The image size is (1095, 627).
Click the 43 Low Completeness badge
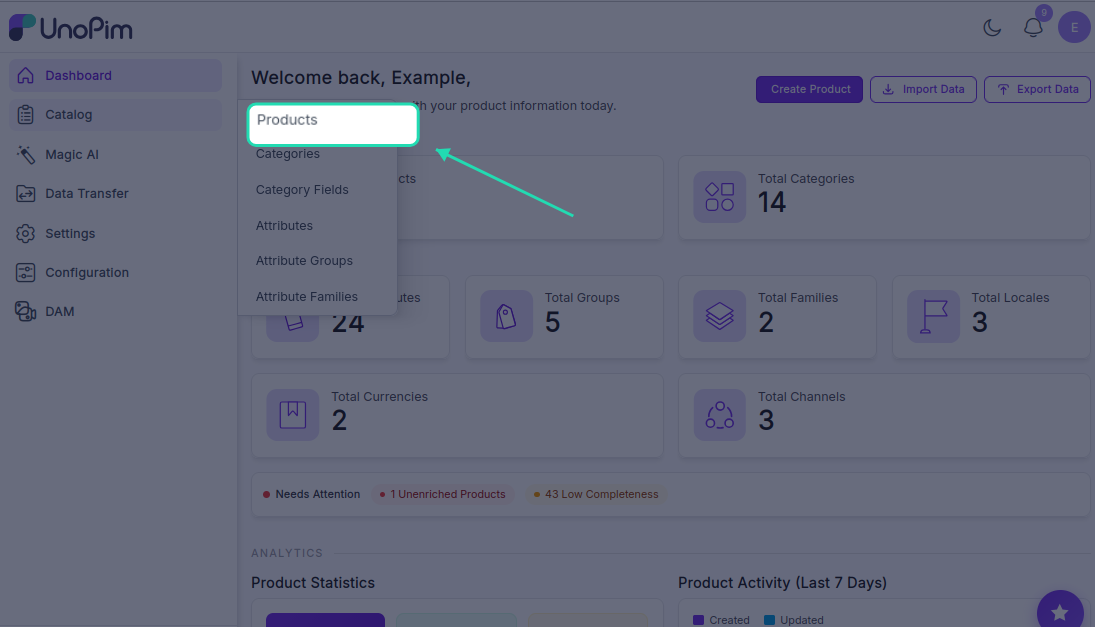pyautogui.click(x=596, y=494)
